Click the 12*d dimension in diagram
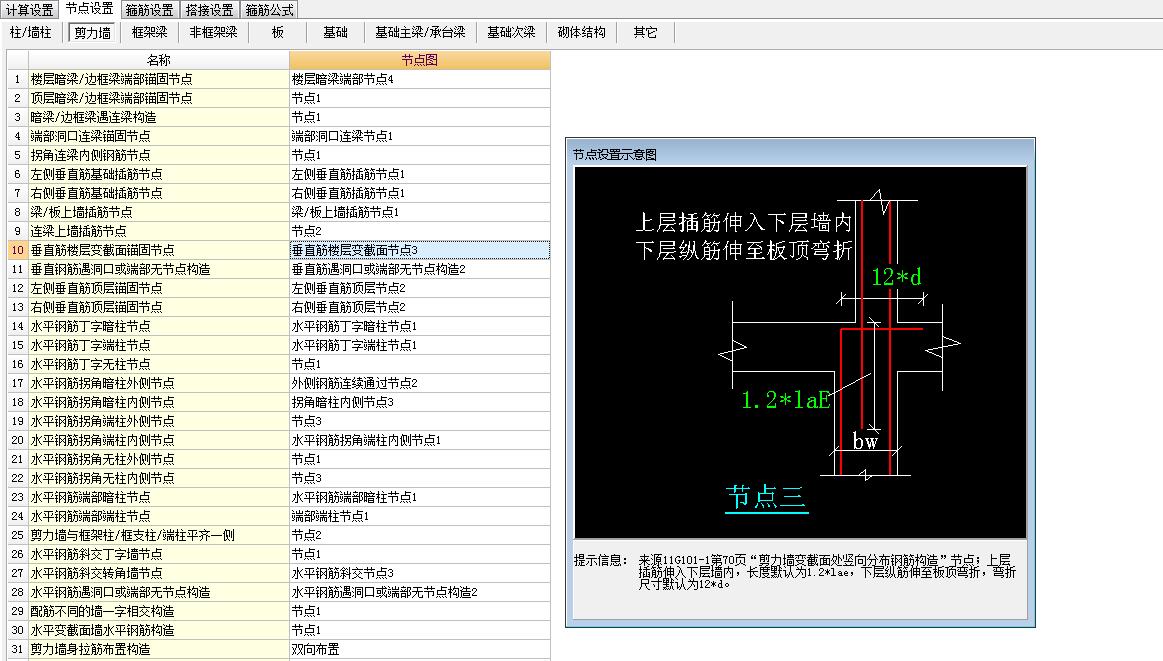Screen dimensions: 1163x661 click(897, 277)
